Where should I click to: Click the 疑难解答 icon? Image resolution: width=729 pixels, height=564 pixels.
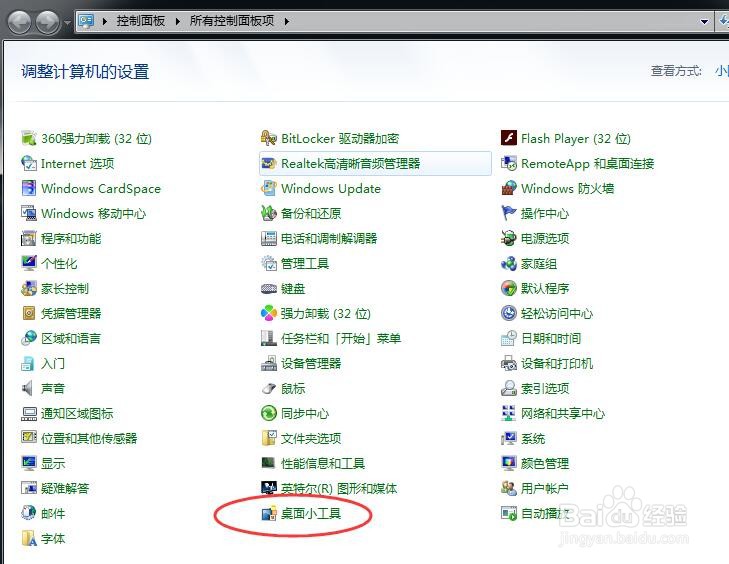coord(29,488)
